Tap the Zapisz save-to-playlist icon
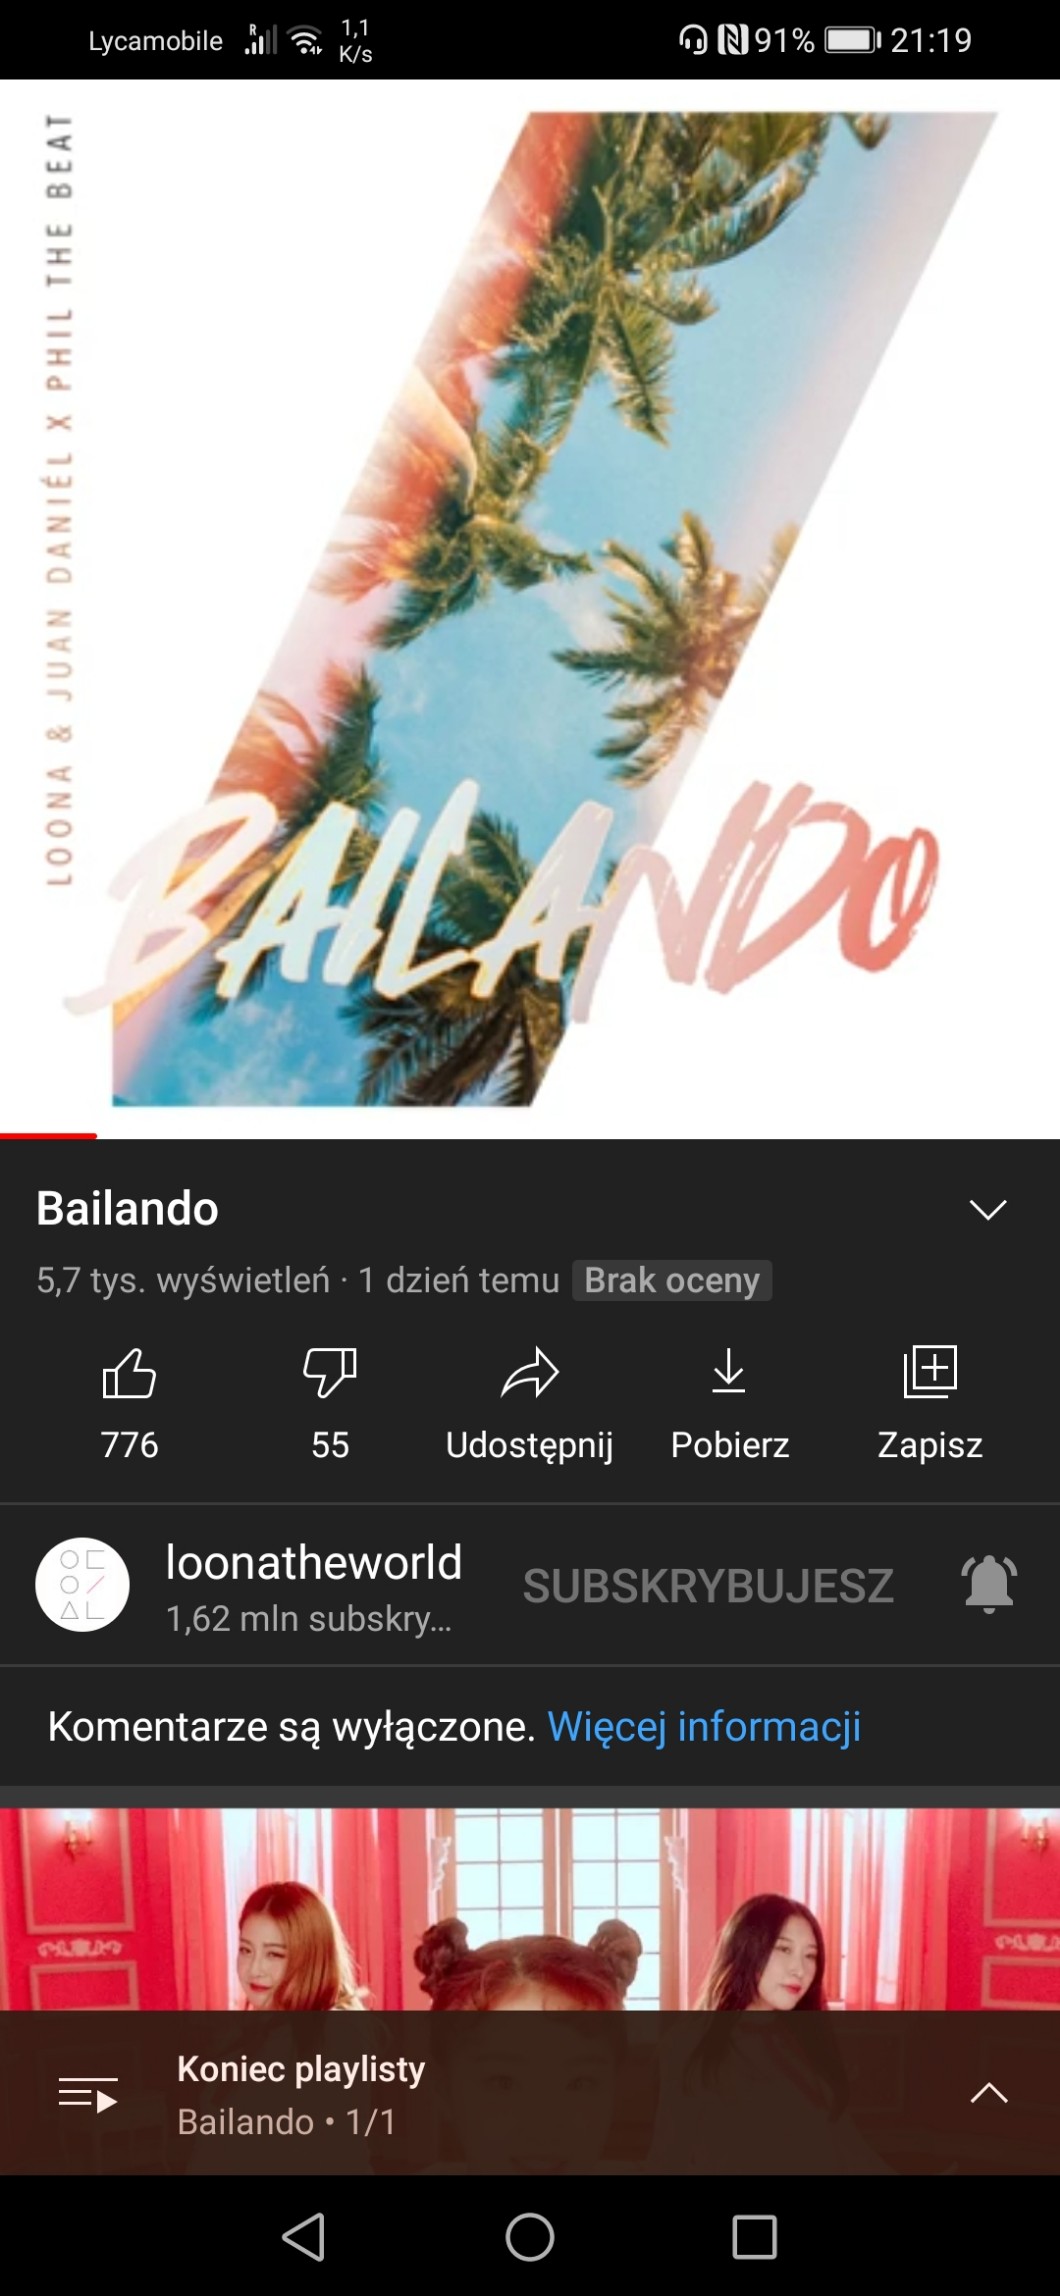Viewport: 1060px width, 2296px height. 930,1371
